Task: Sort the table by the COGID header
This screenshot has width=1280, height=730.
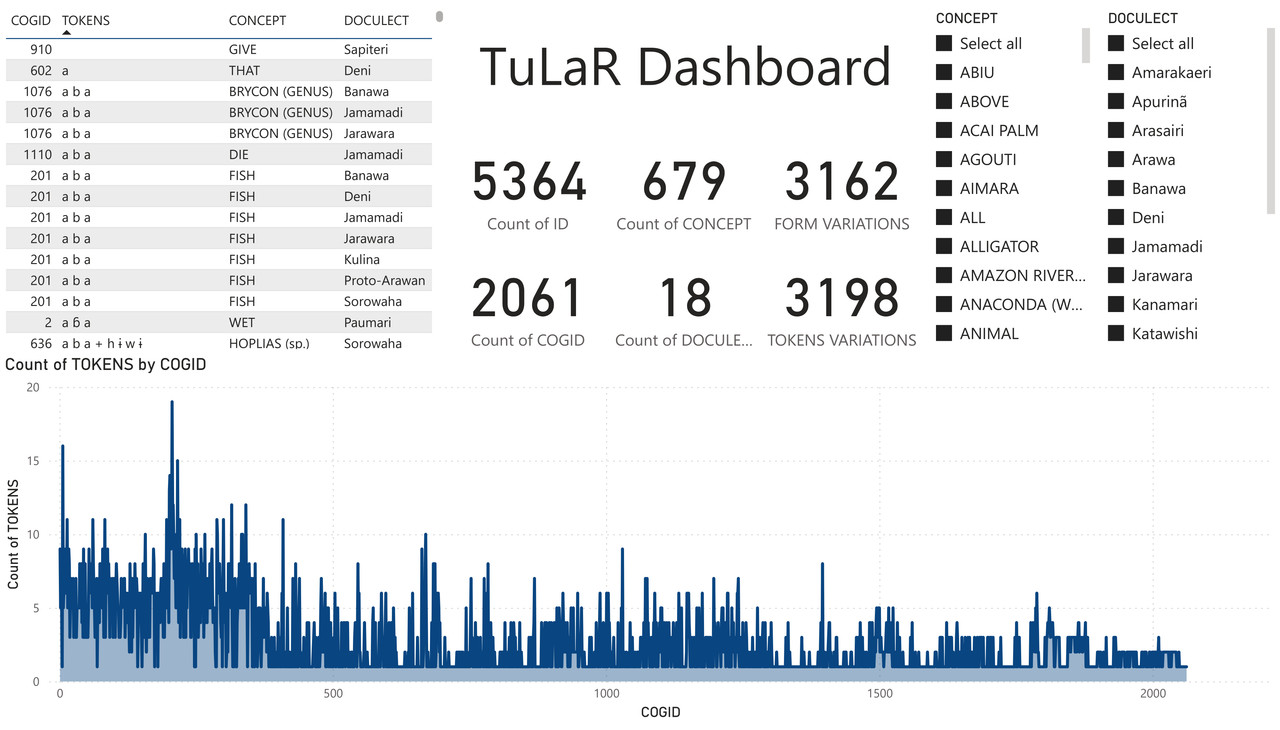Action: 31,20
